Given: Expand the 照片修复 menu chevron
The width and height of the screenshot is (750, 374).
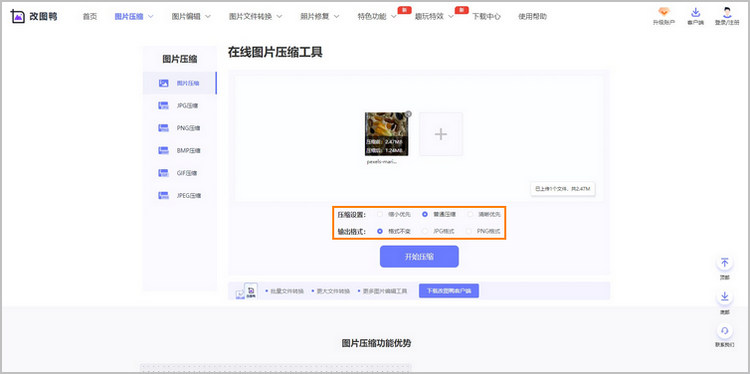Looking at the screenshot, I should pyautogui.click(x=336, y=17).
